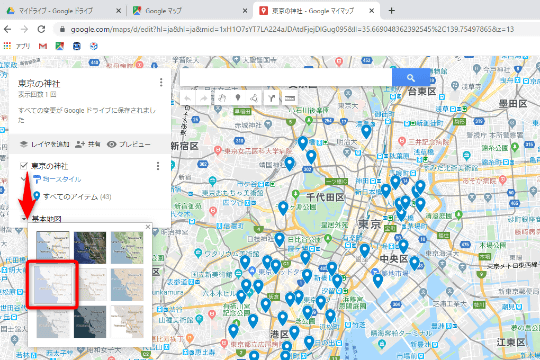This screenshot has width=540, height=360.
Task: Click the redo arrow in map toolbar
Action: tap(204, 99)
